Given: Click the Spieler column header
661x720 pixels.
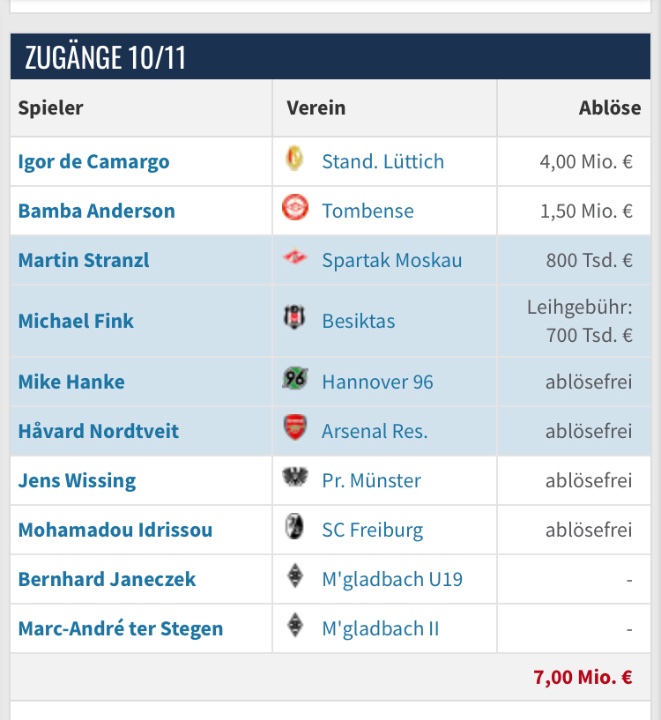Looking at the screenshot, I should [x=51, y=108].
